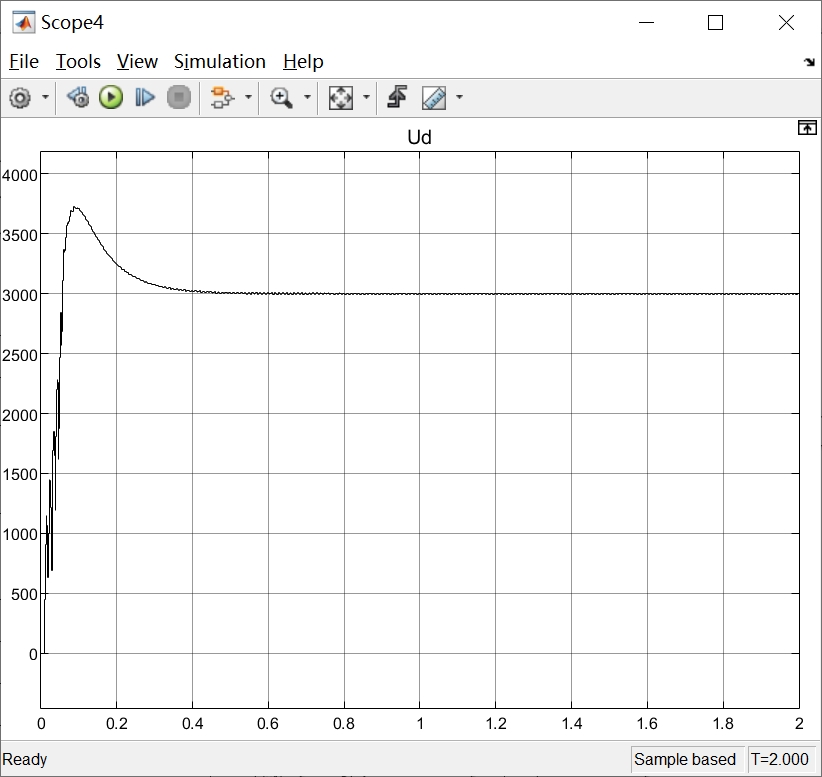
Task: Expand the configuration properties dropdown arrow
Action: (x=46, y=97)
